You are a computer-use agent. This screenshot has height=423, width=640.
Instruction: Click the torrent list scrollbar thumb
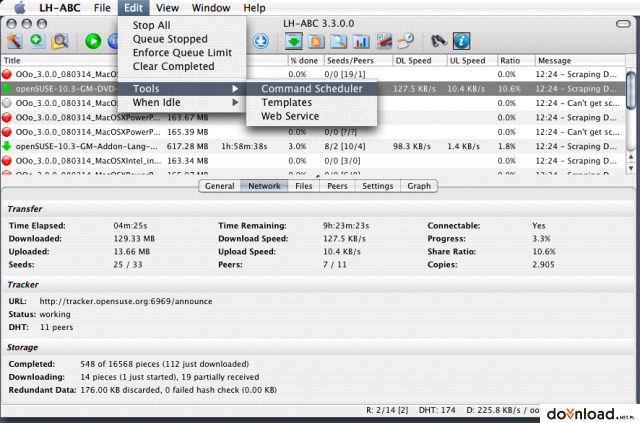(631, 90)
